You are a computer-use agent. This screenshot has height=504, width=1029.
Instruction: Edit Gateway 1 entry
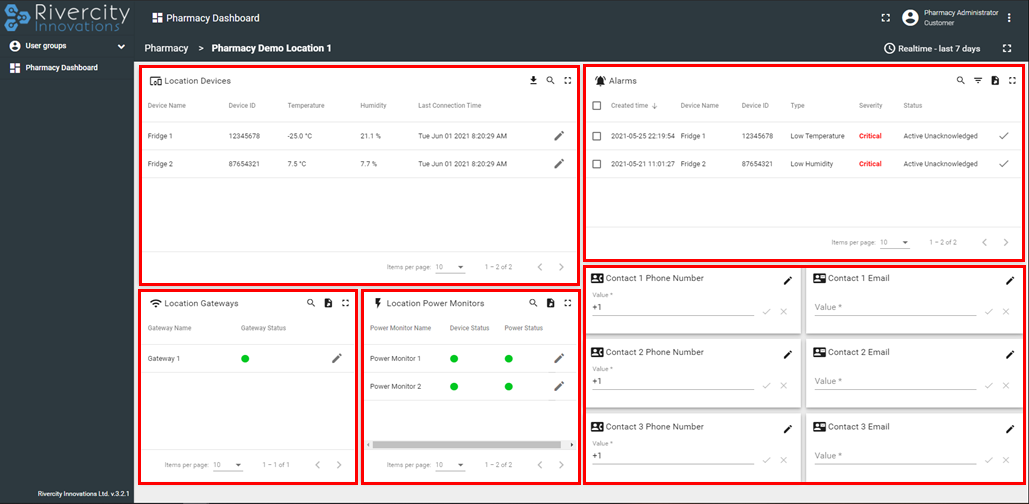pos(337,358)
